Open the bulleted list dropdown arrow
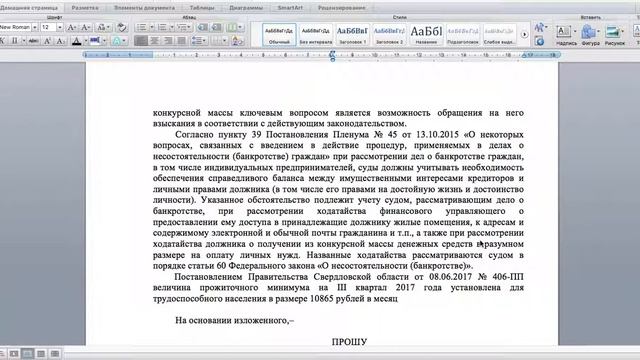This screenshot has width=640, height=360. click(x=151, y=27)
